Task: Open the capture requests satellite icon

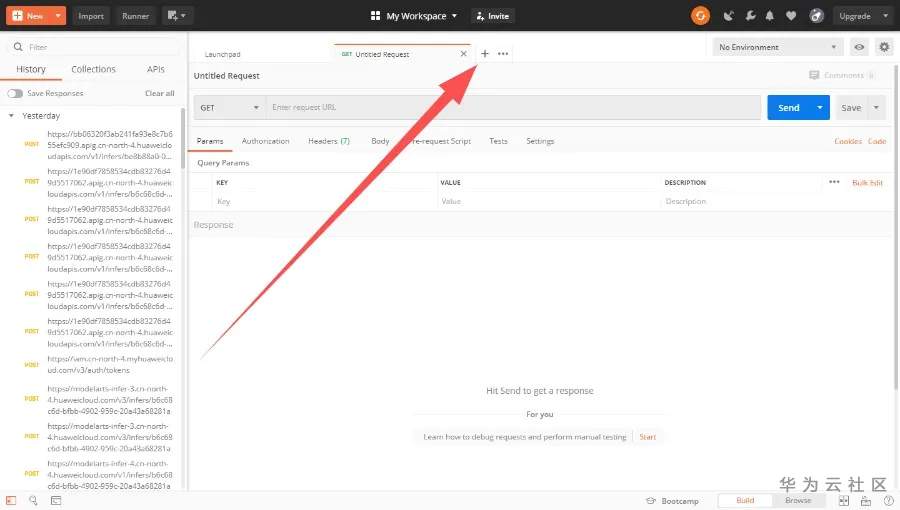Action: point(728,16)
